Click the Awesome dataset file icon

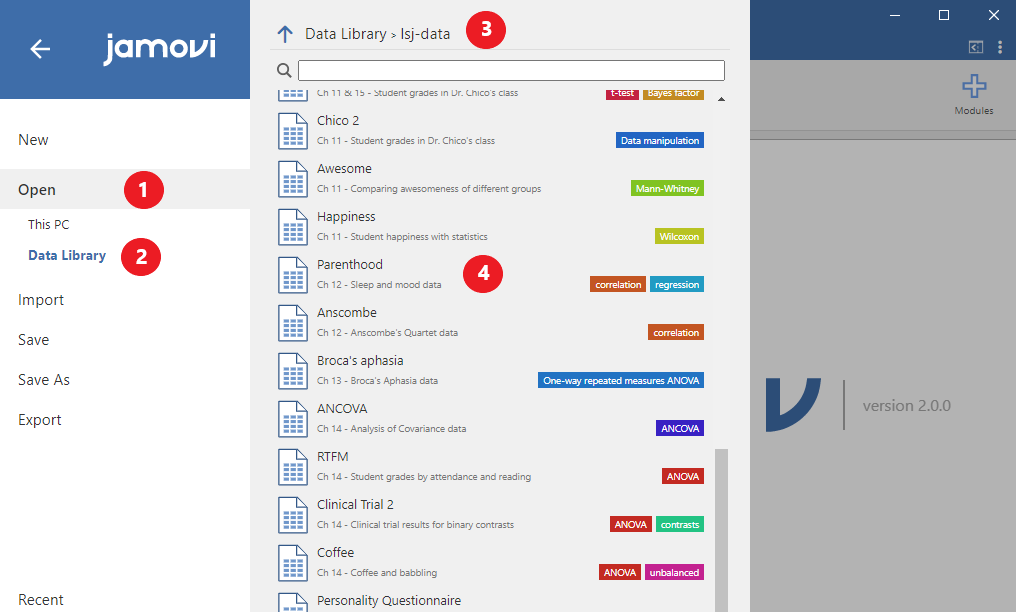[293, 179]
